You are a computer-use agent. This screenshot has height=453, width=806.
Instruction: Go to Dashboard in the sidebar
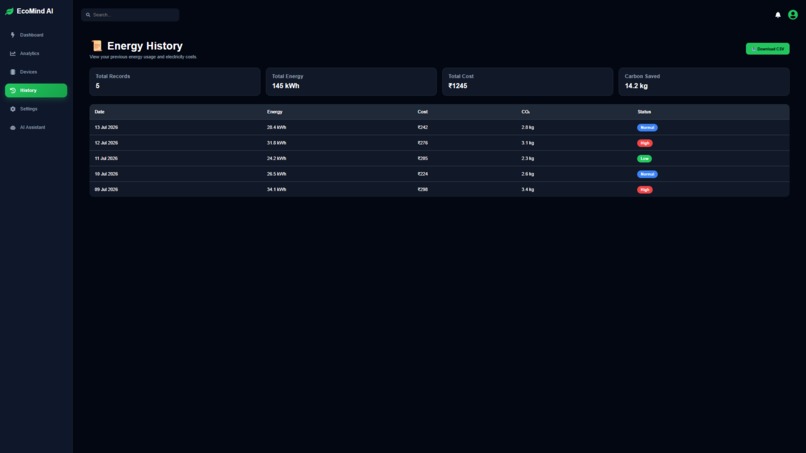[x=36, y=35]
